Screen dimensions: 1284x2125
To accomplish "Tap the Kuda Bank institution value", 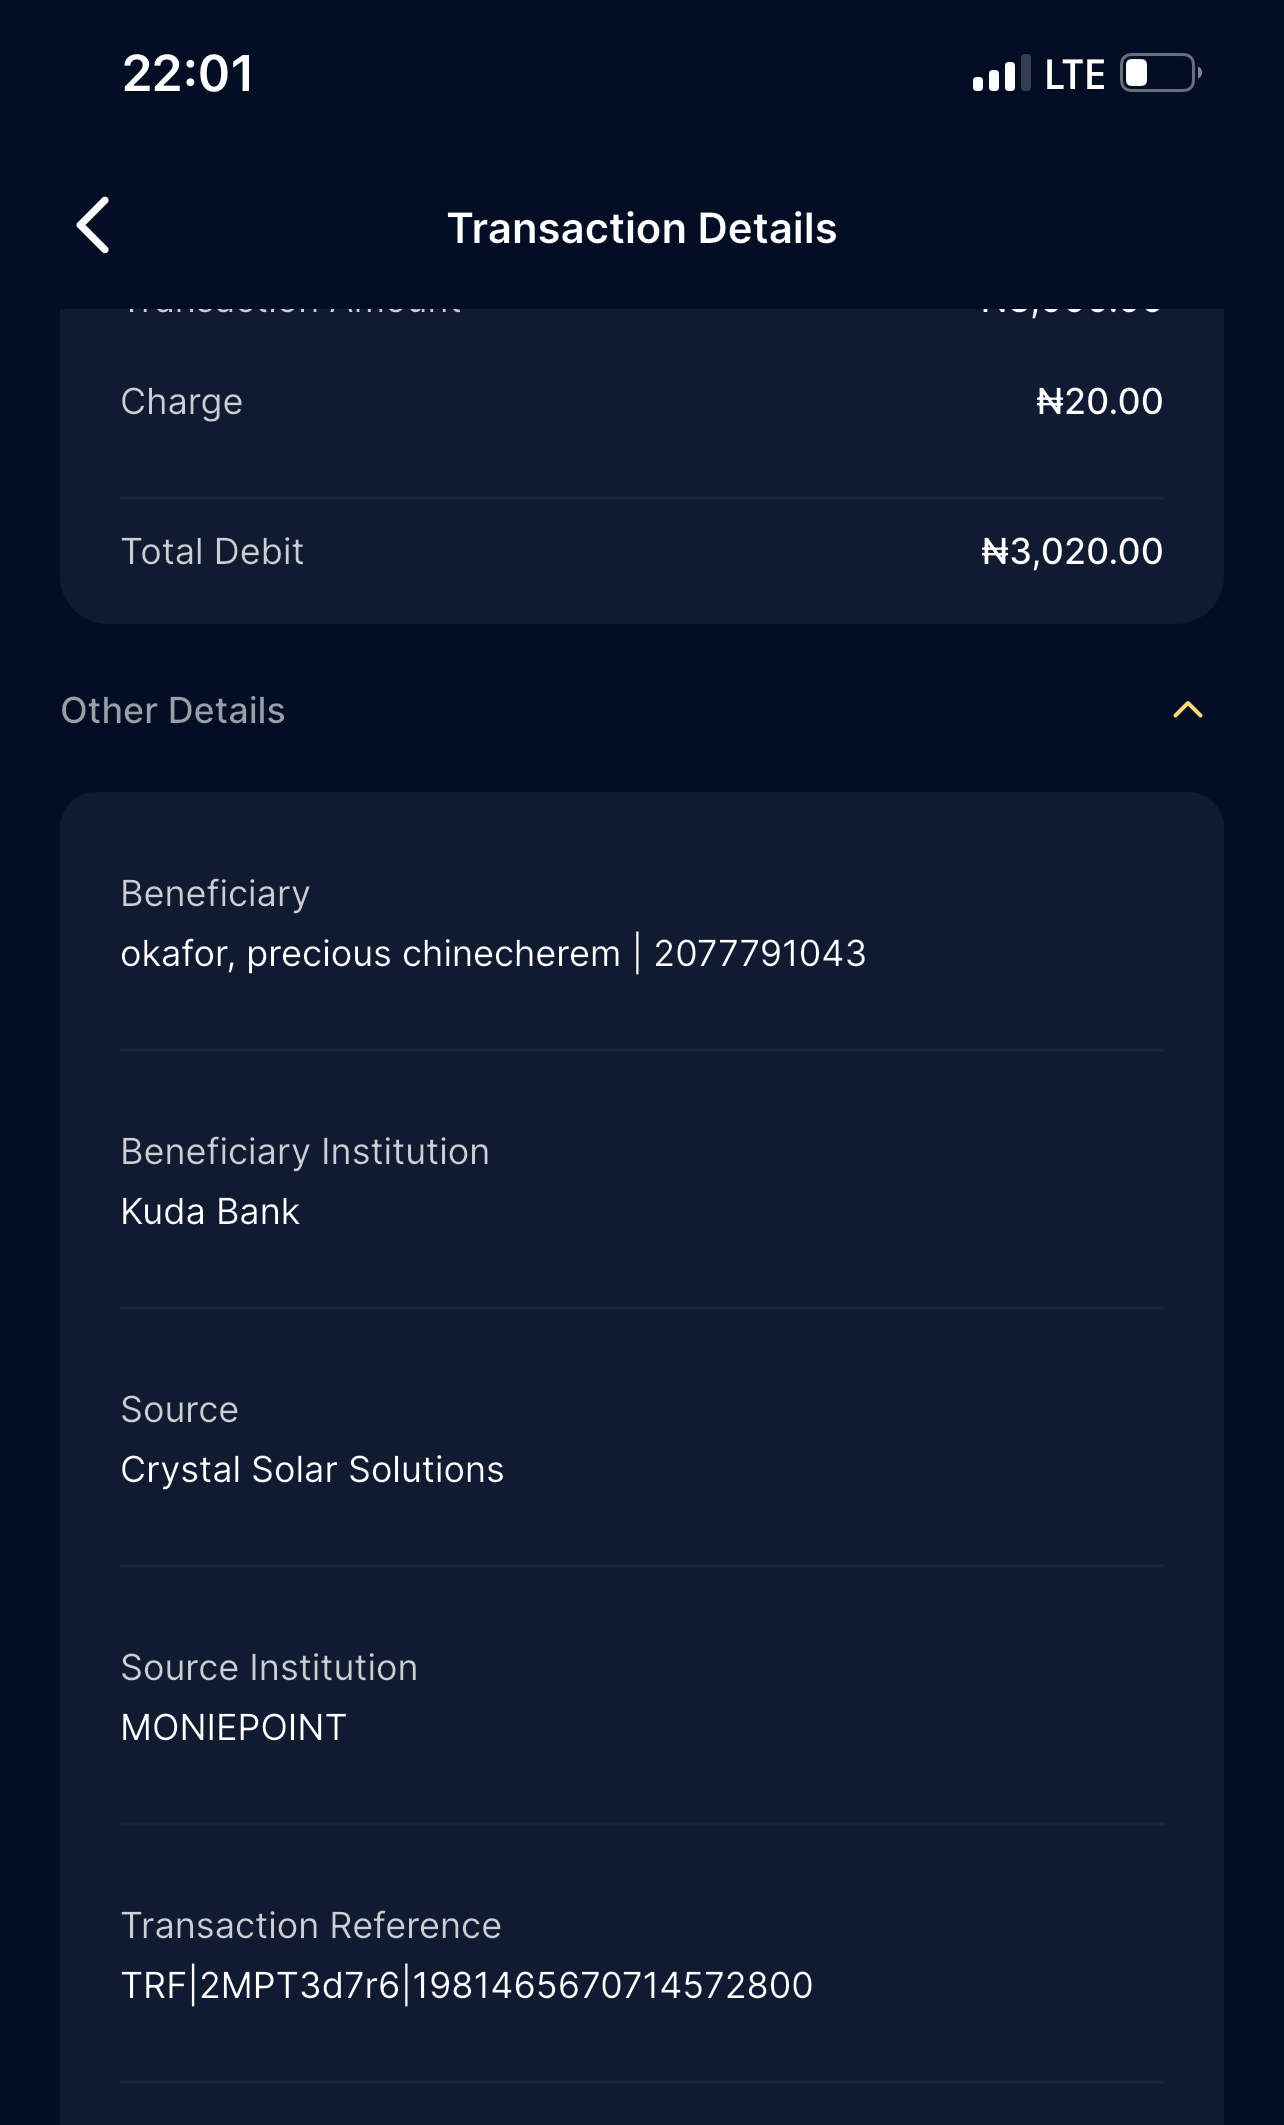I will 210,1212.
